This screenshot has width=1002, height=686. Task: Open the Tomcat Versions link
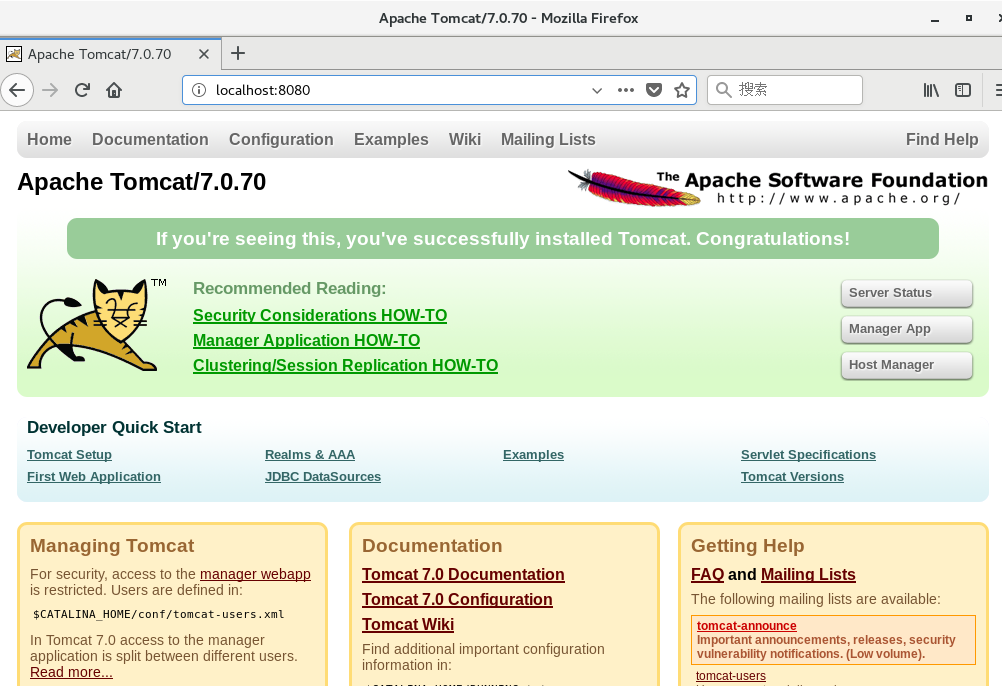point(792,476)
